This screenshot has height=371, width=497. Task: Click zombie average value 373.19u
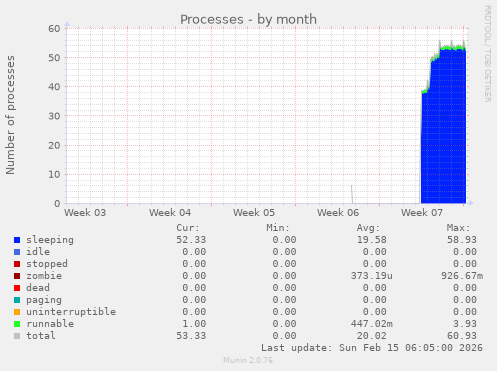click(371, 276)
